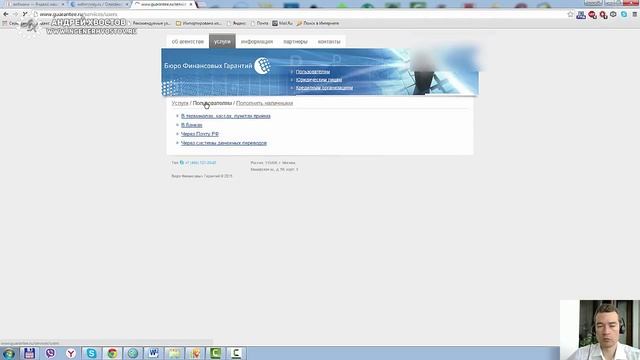Select the 'услуги' menu tab
This screenshot has height=360, width=640.
[222, 42]
